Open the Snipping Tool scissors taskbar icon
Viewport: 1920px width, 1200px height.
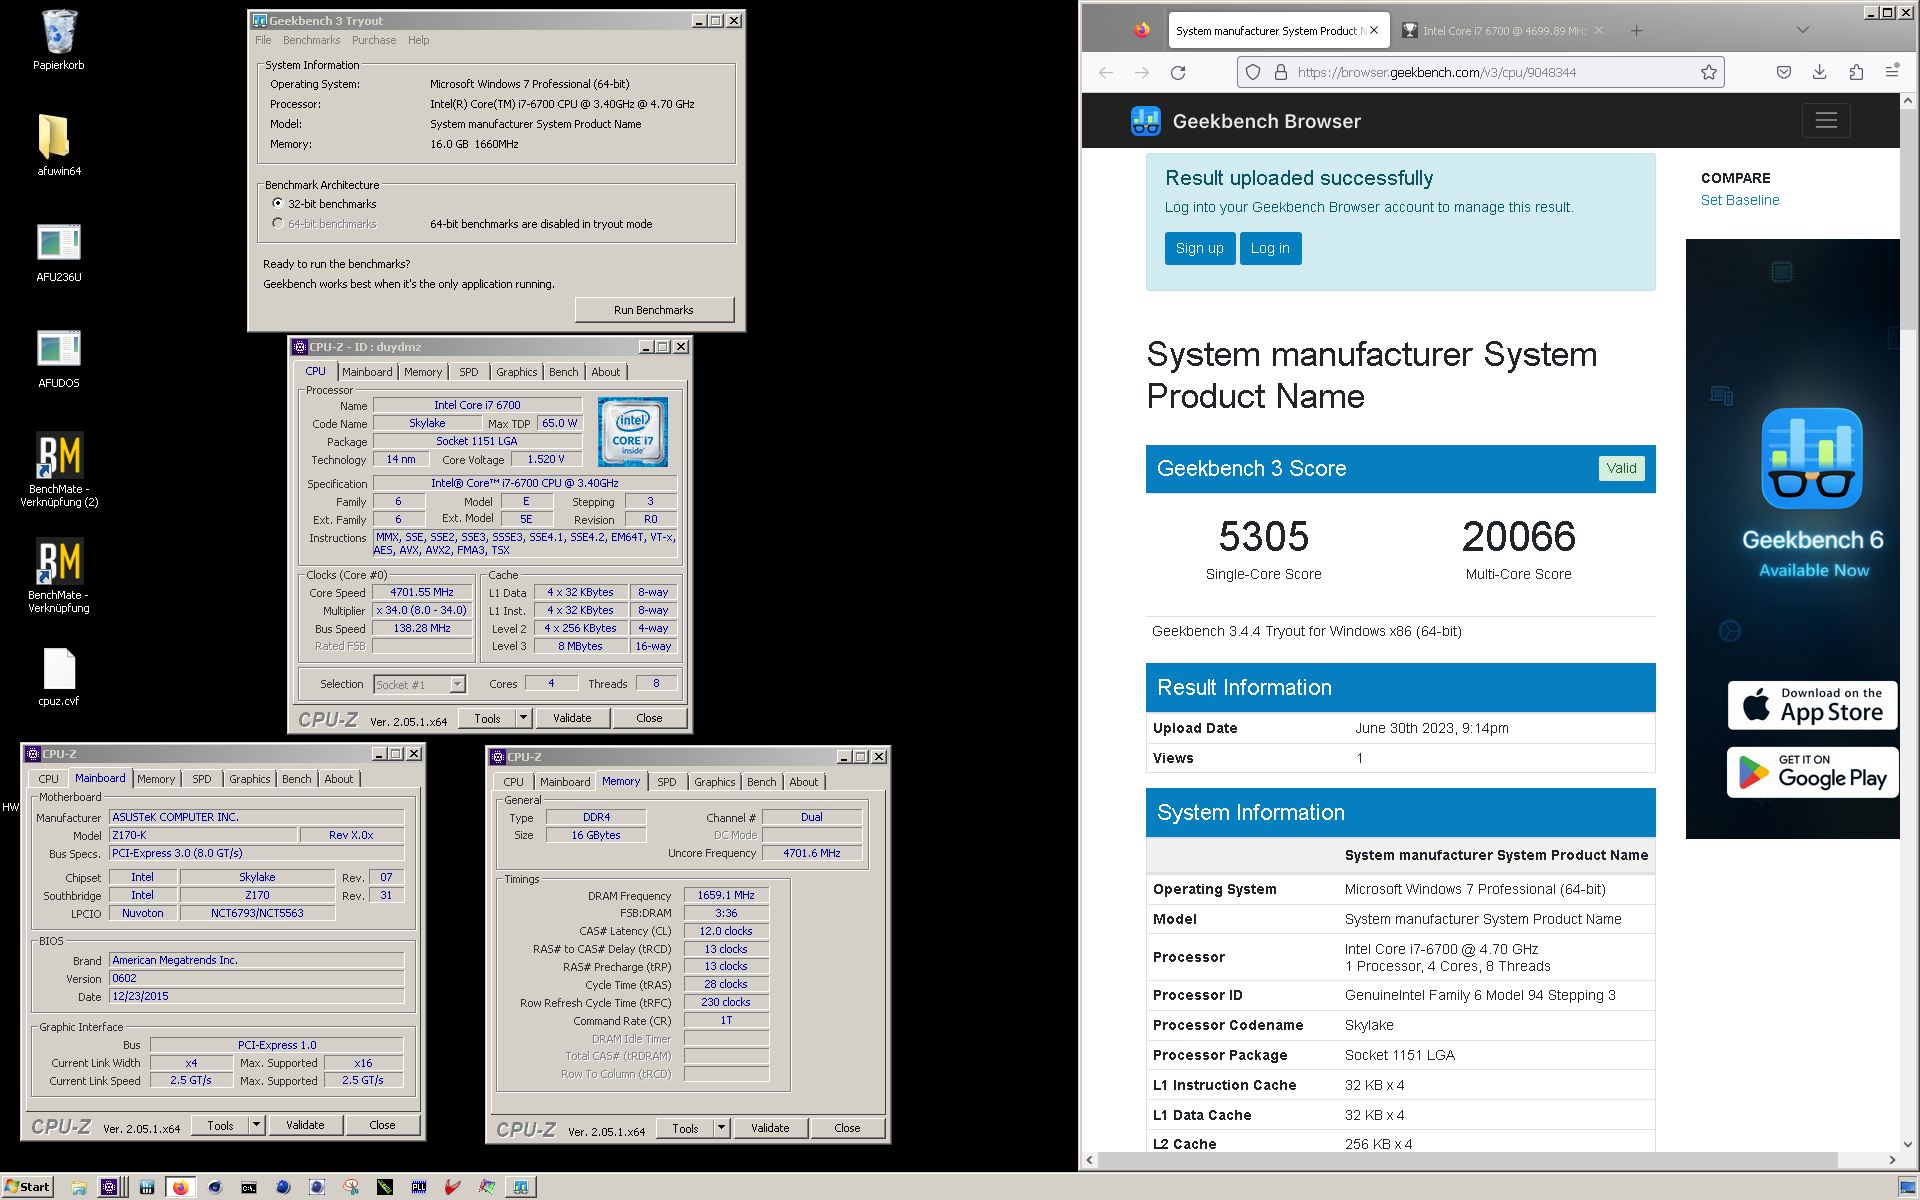click(x=351, y=1187)
